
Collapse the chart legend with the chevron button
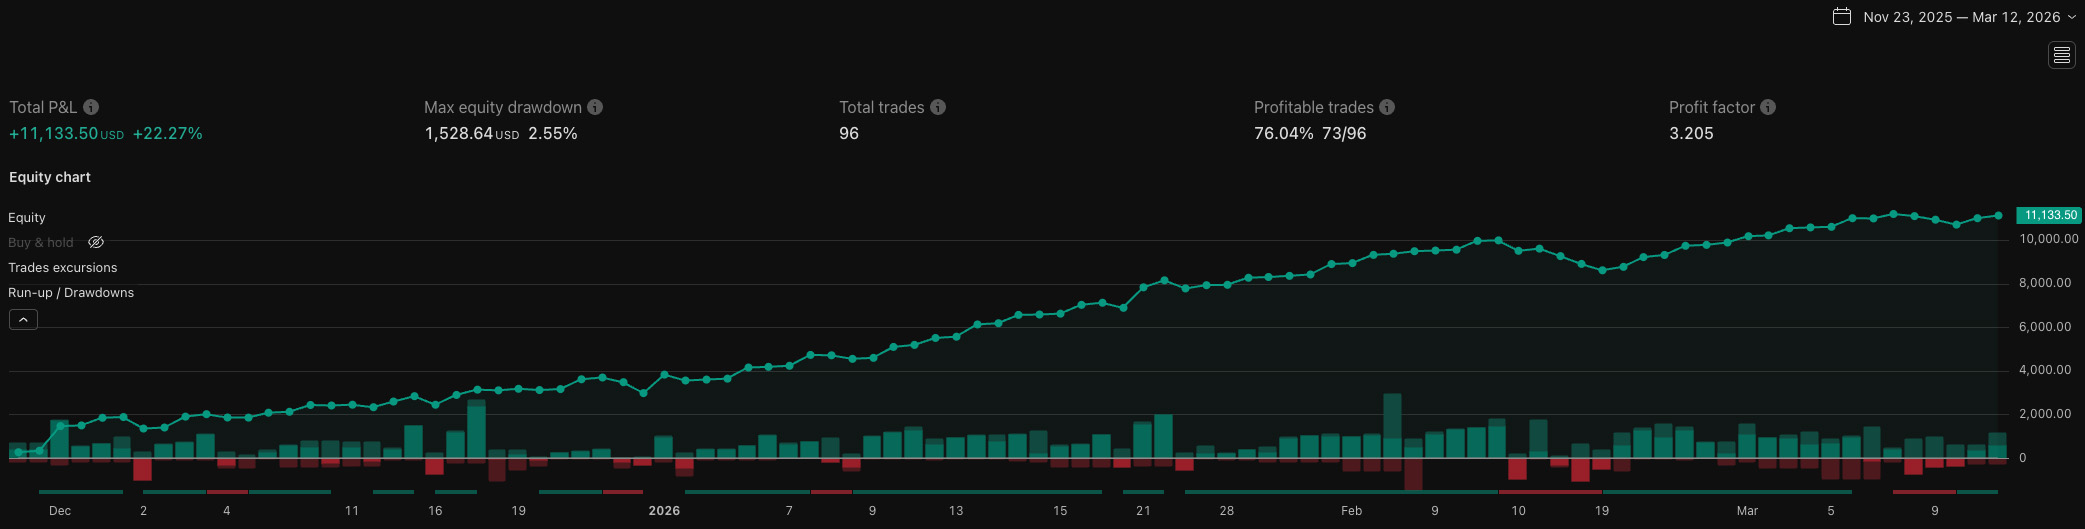click(23, 319)
